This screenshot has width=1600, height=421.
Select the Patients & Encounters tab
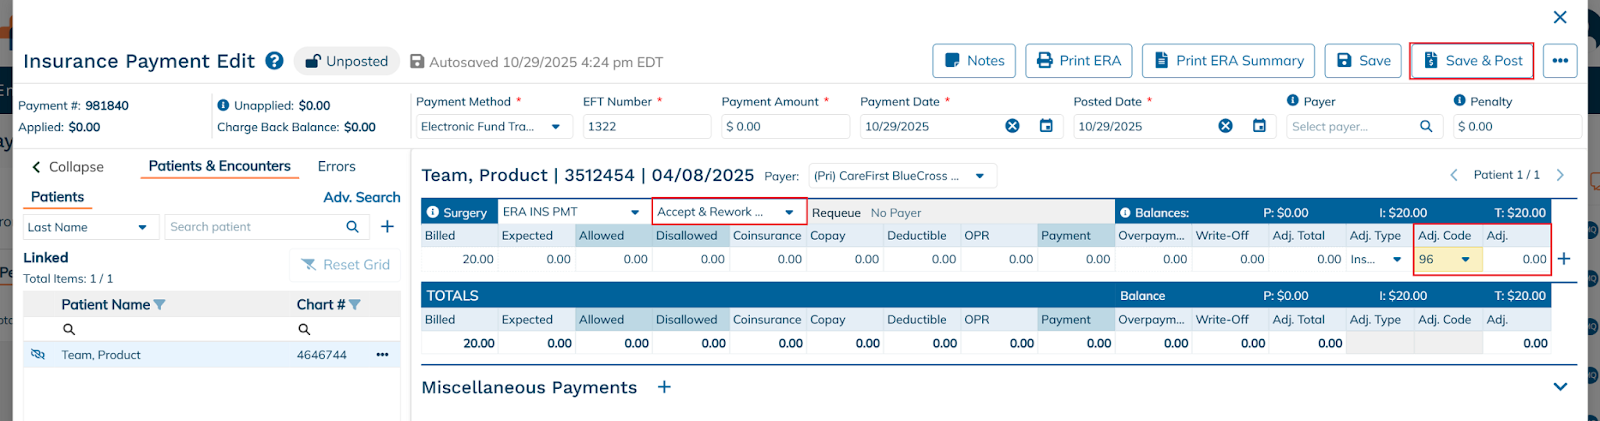(219, 166)
